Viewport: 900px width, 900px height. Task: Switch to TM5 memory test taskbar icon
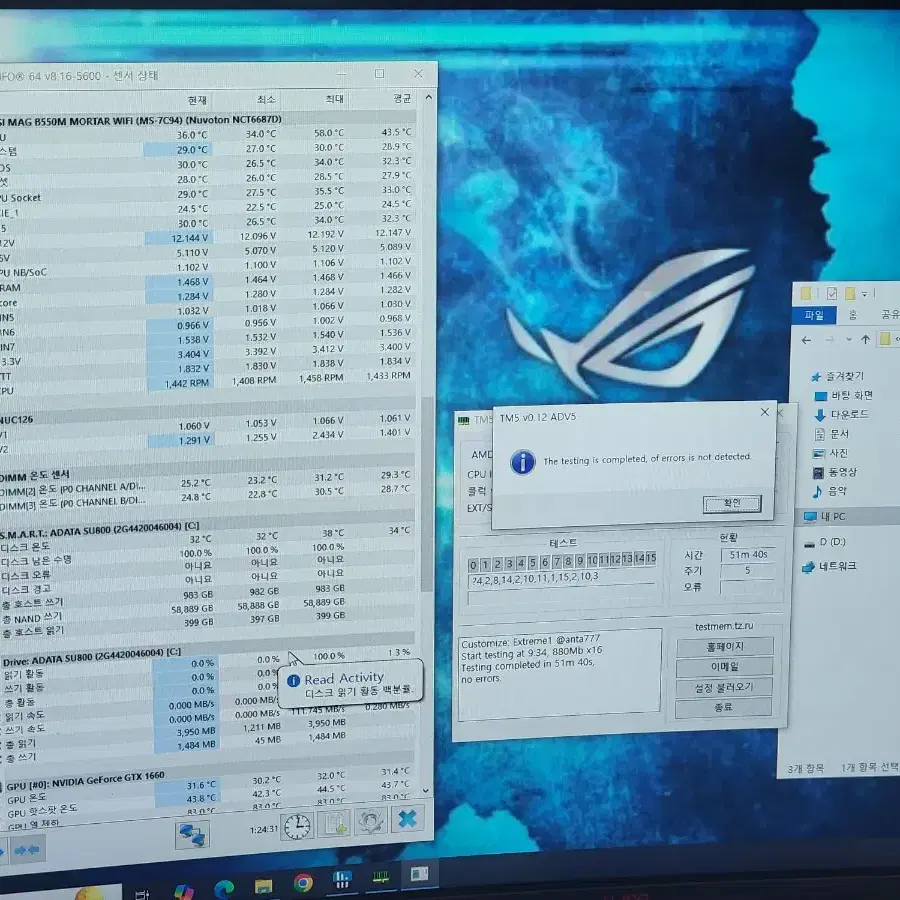[381, 876]
